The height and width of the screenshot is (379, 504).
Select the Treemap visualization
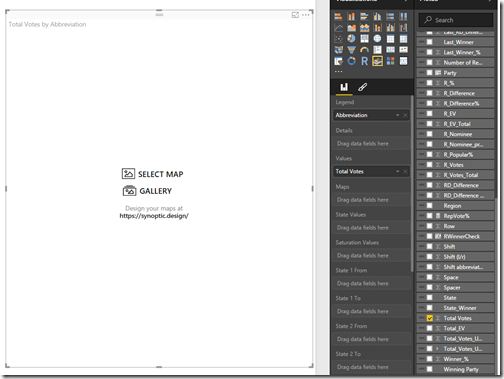364,39
